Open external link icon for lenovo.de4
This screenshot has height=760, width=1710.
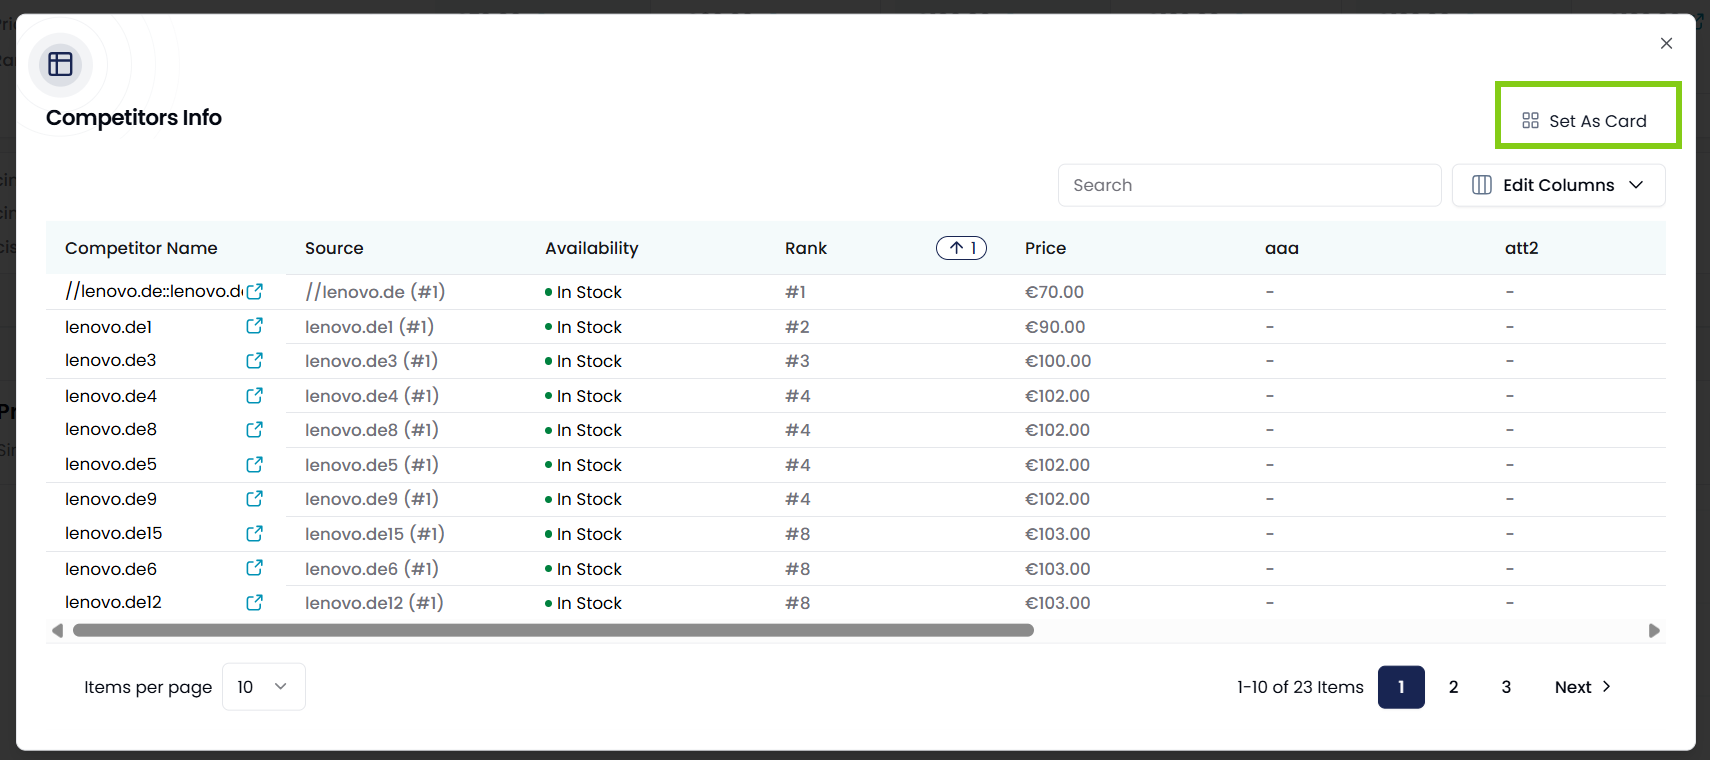coord(255,396)
